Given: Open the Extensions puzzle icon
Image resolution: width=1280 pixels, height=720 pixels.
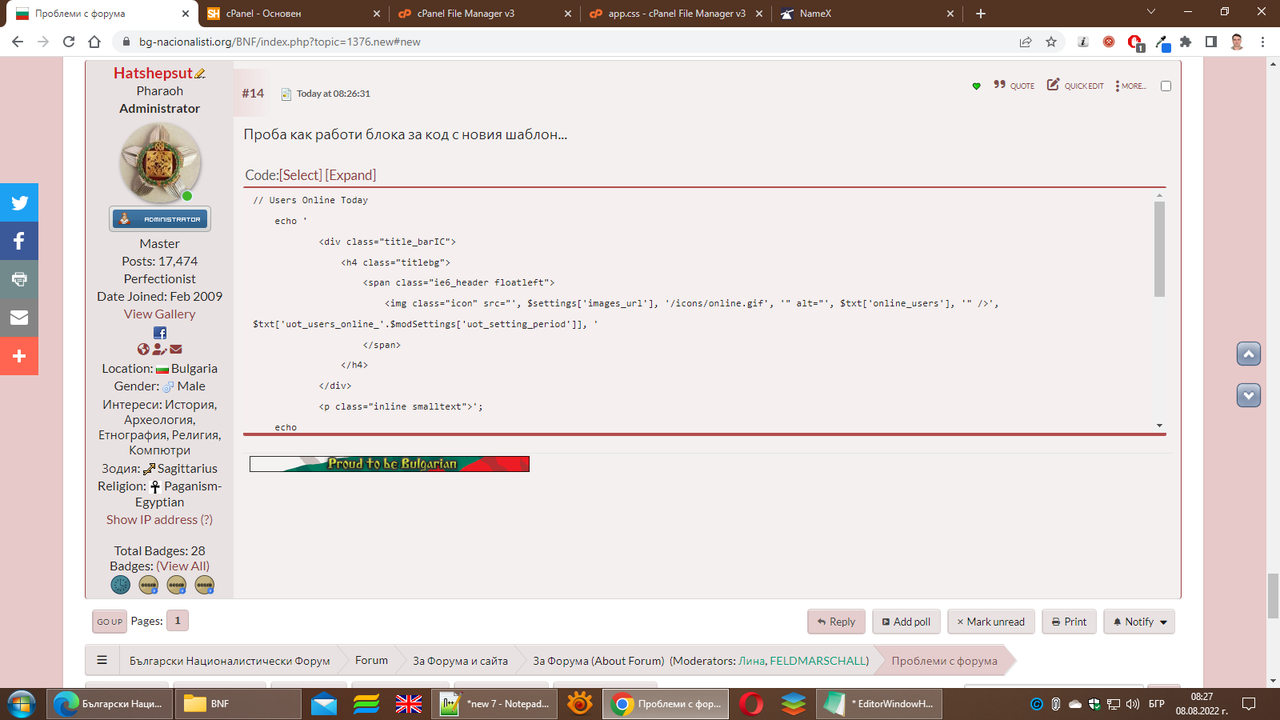Looking at the screenshot, I should tap(1186, 42).
